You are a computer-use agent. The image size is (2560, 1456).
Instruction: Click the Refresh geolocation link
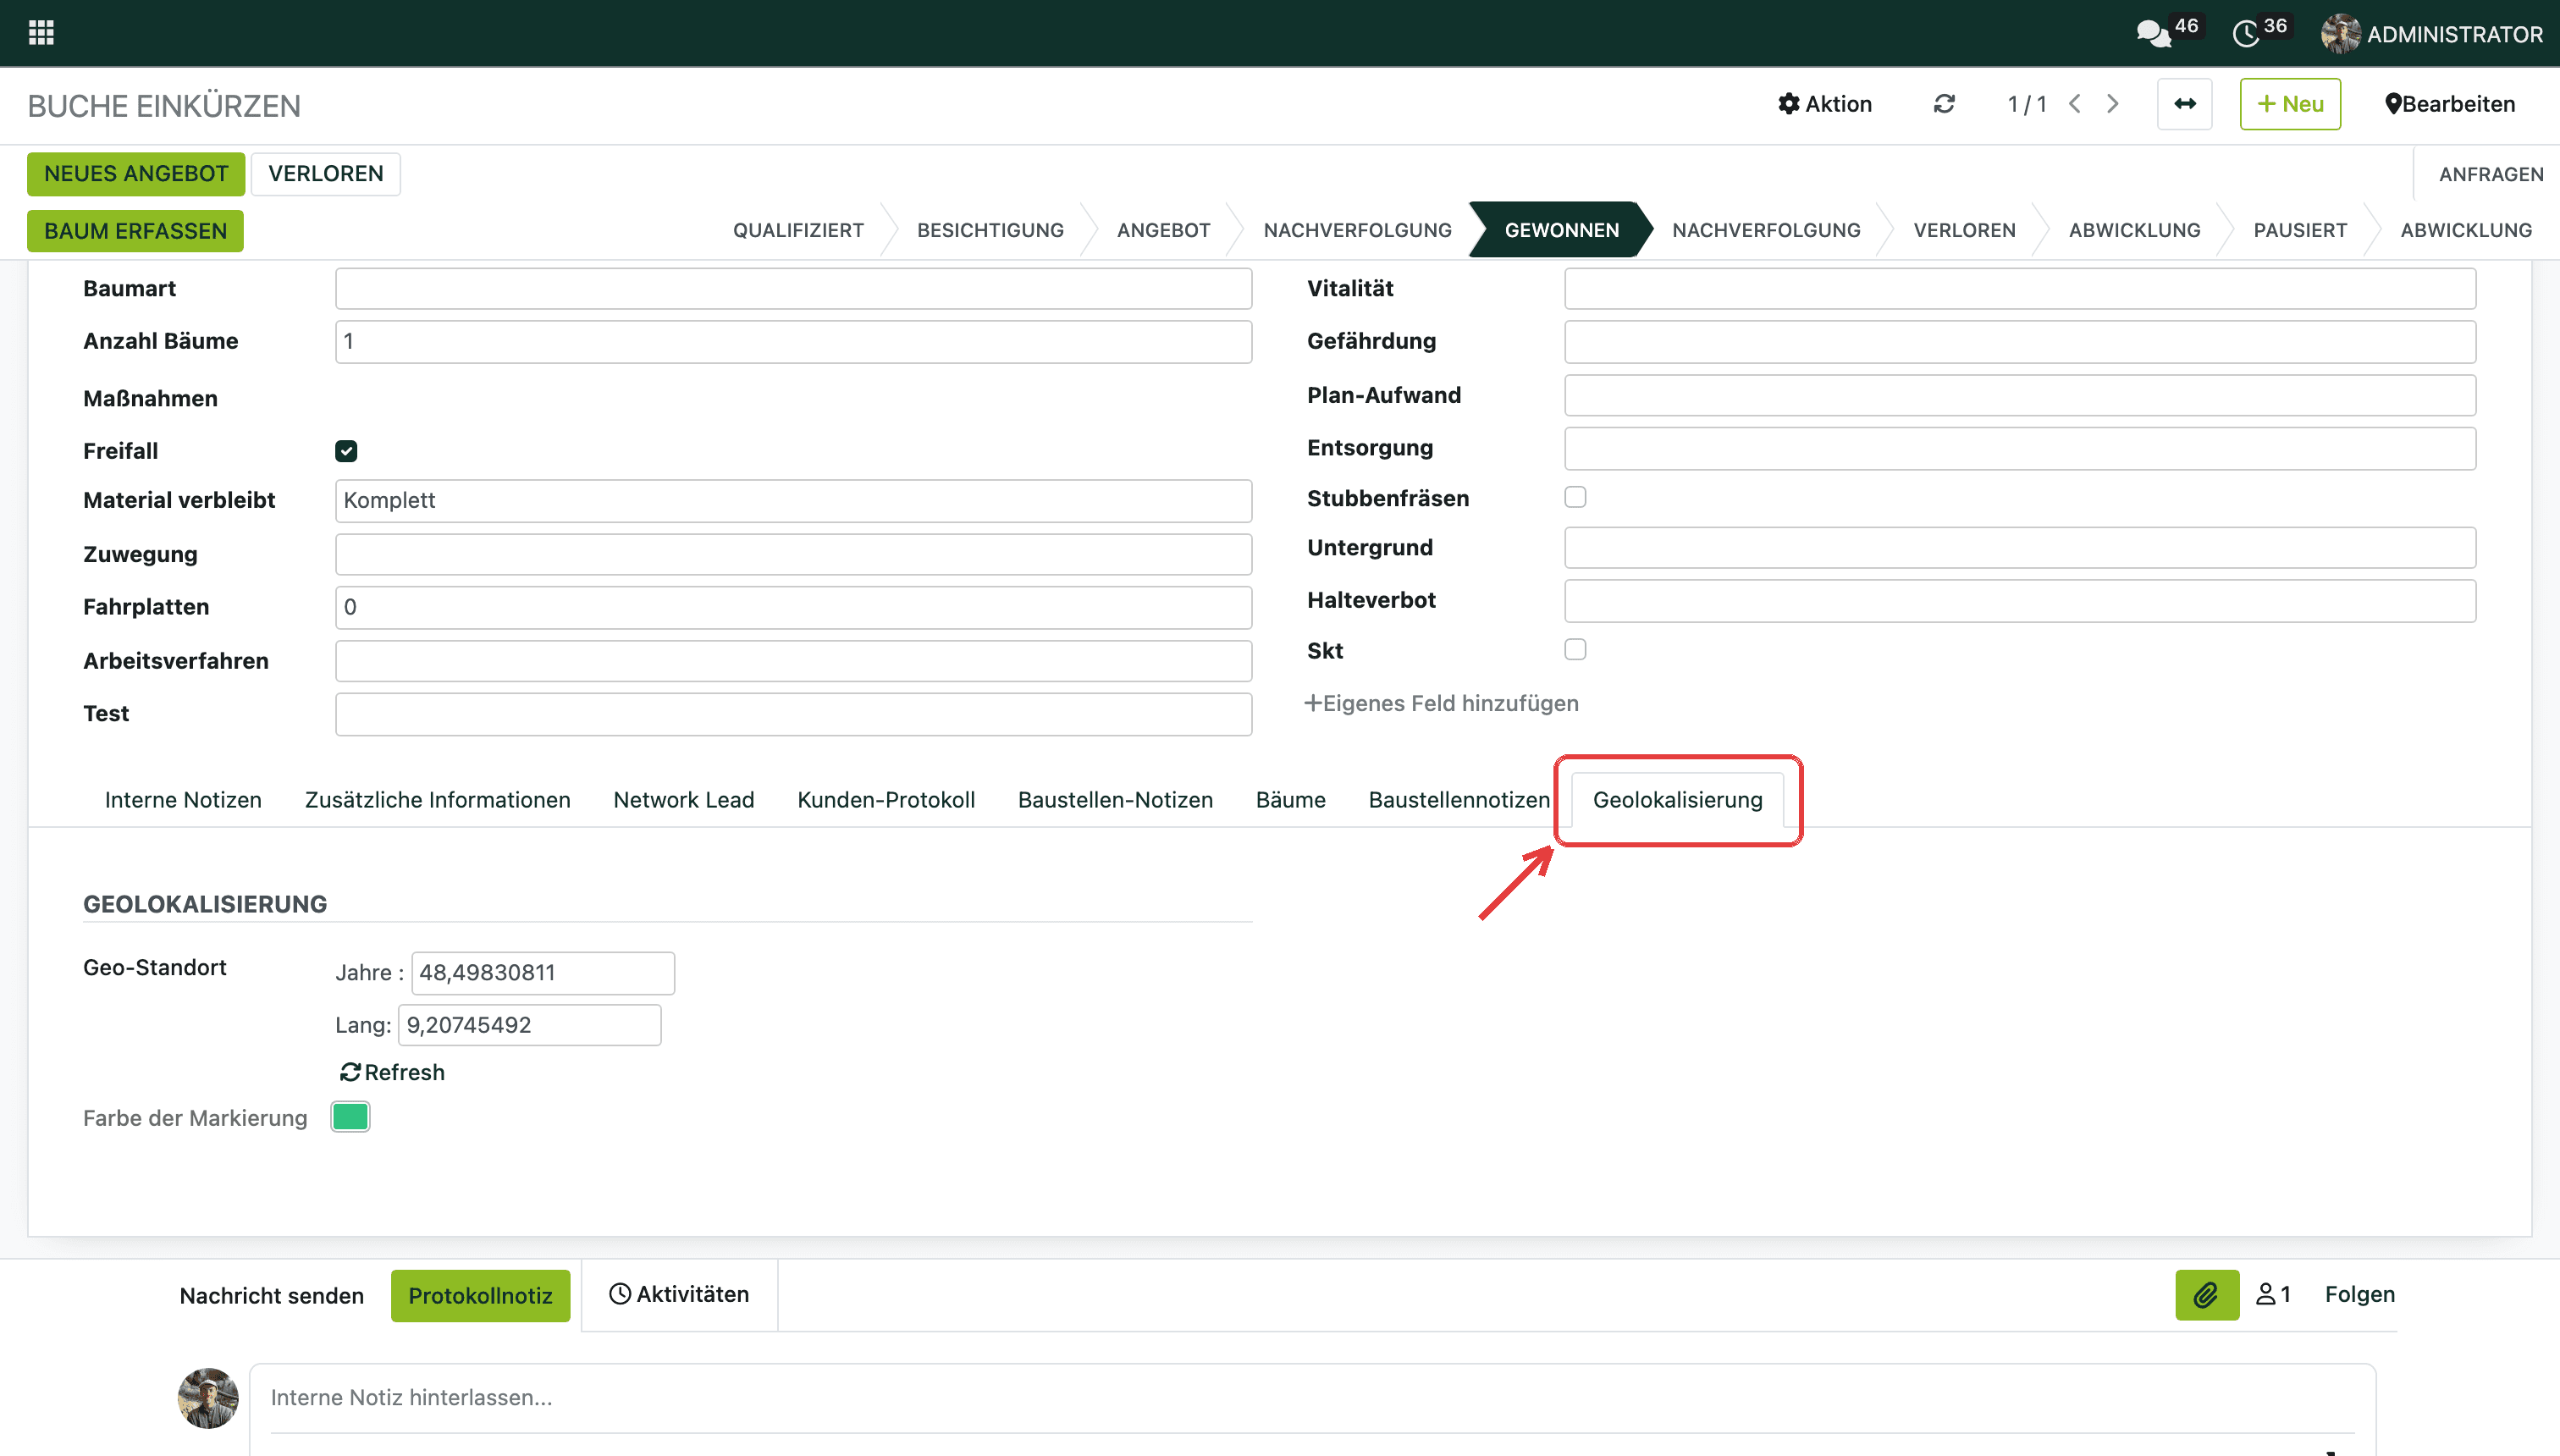pyautogui.click(x=392, y=1072)
